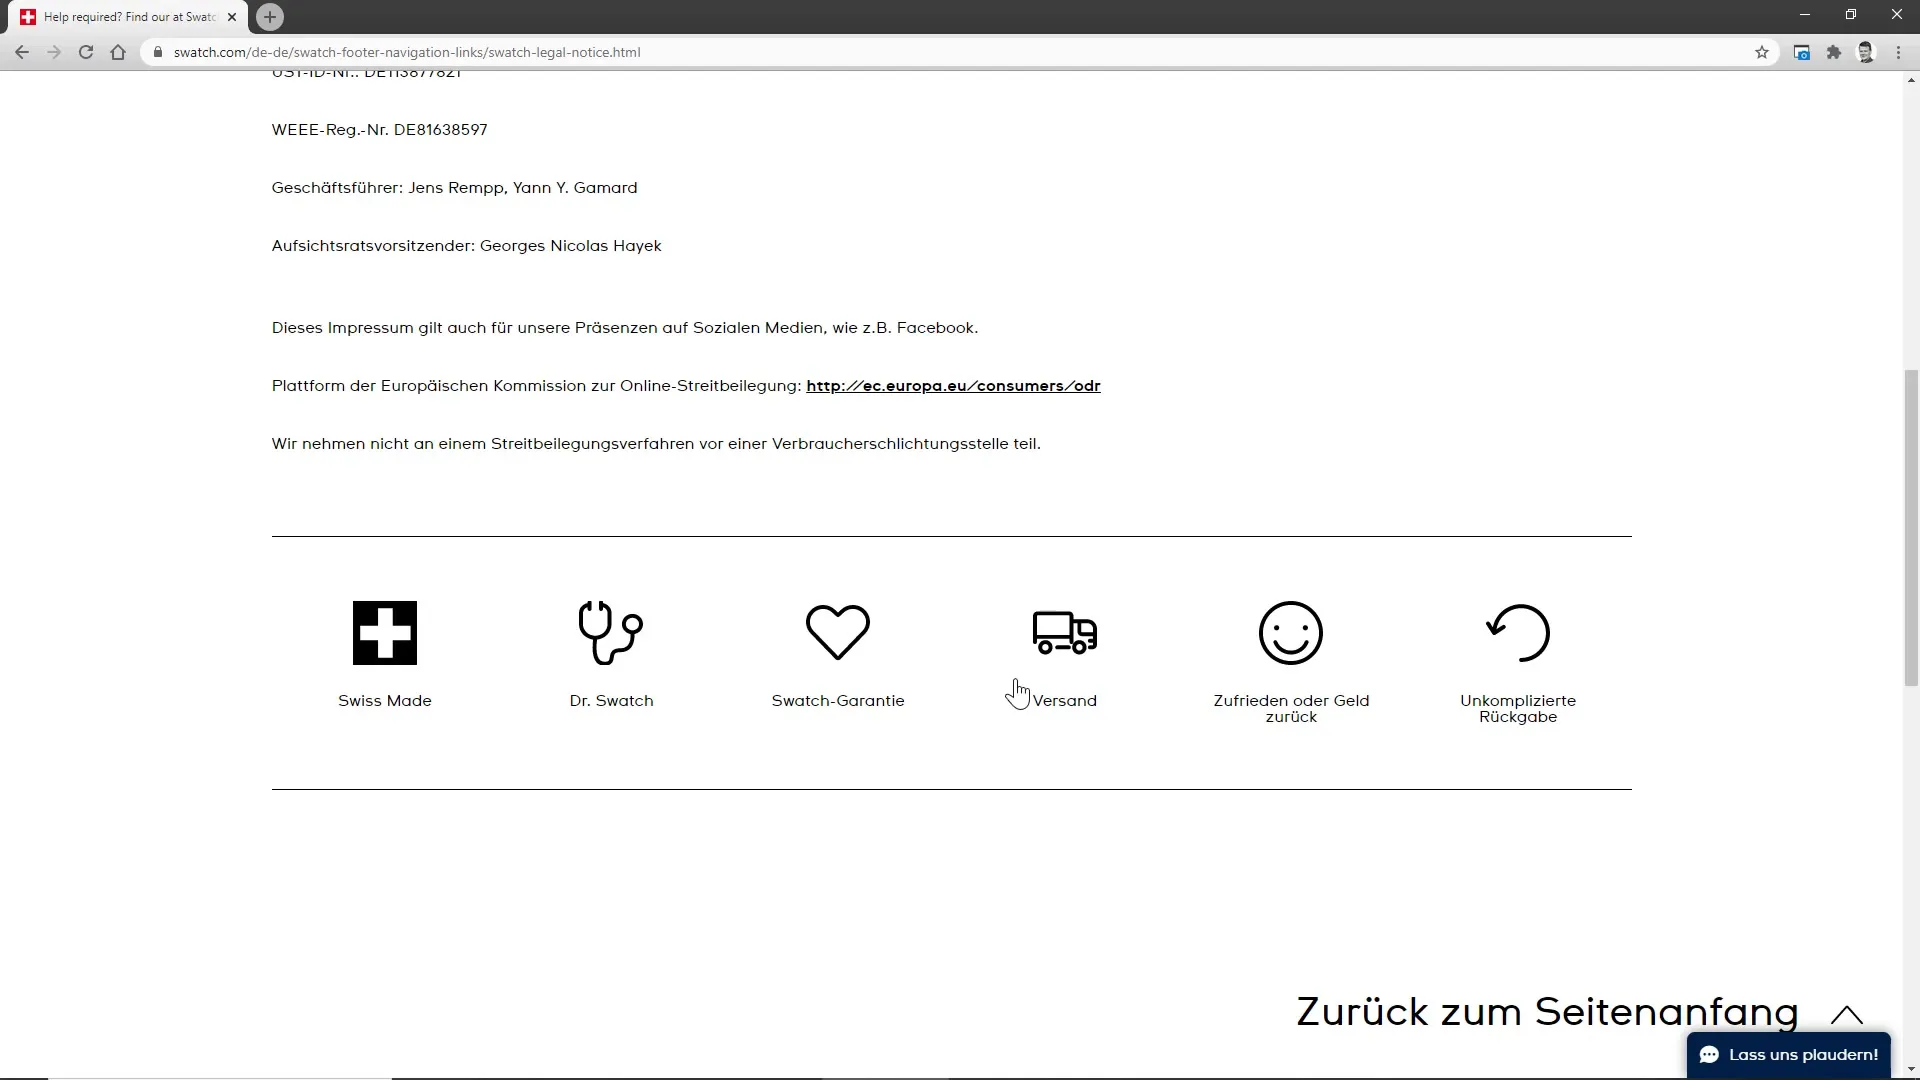Screen dimensions: 1920x1080
Task: Click the vertical scrollbar thumb
Action: pos(1911,528)
